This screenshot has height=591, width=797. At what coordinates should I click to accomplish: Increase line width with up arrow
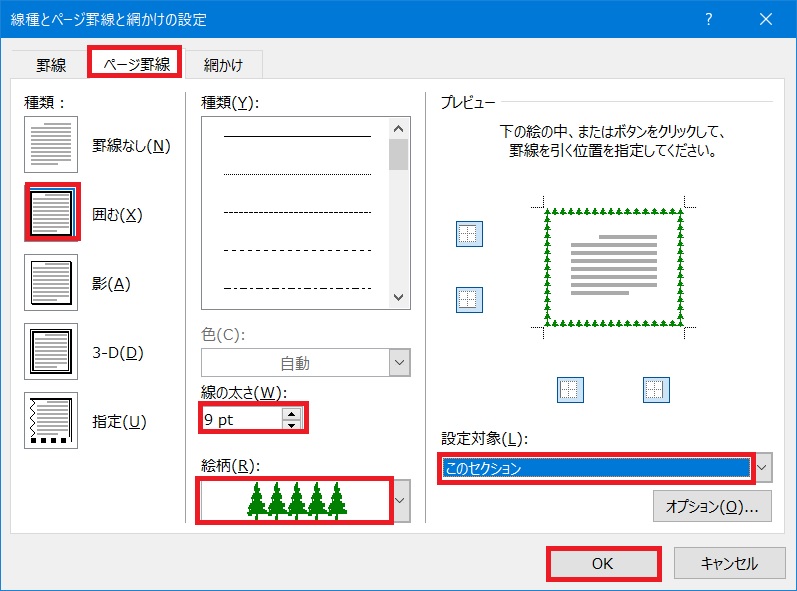pyautogui.click(x=291, y=414)
